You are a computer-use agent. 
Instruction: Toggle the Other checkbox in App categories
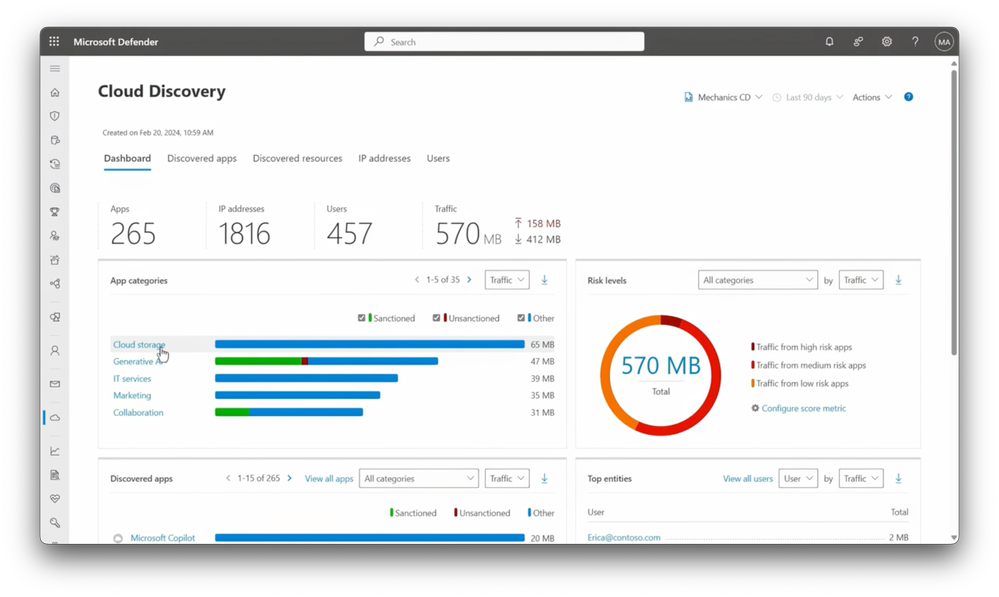click(x=521, y=318)
